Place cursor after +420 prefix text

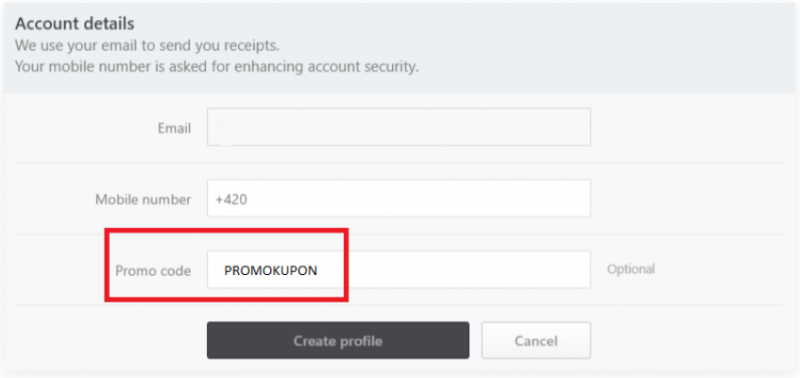click(249, 199)
